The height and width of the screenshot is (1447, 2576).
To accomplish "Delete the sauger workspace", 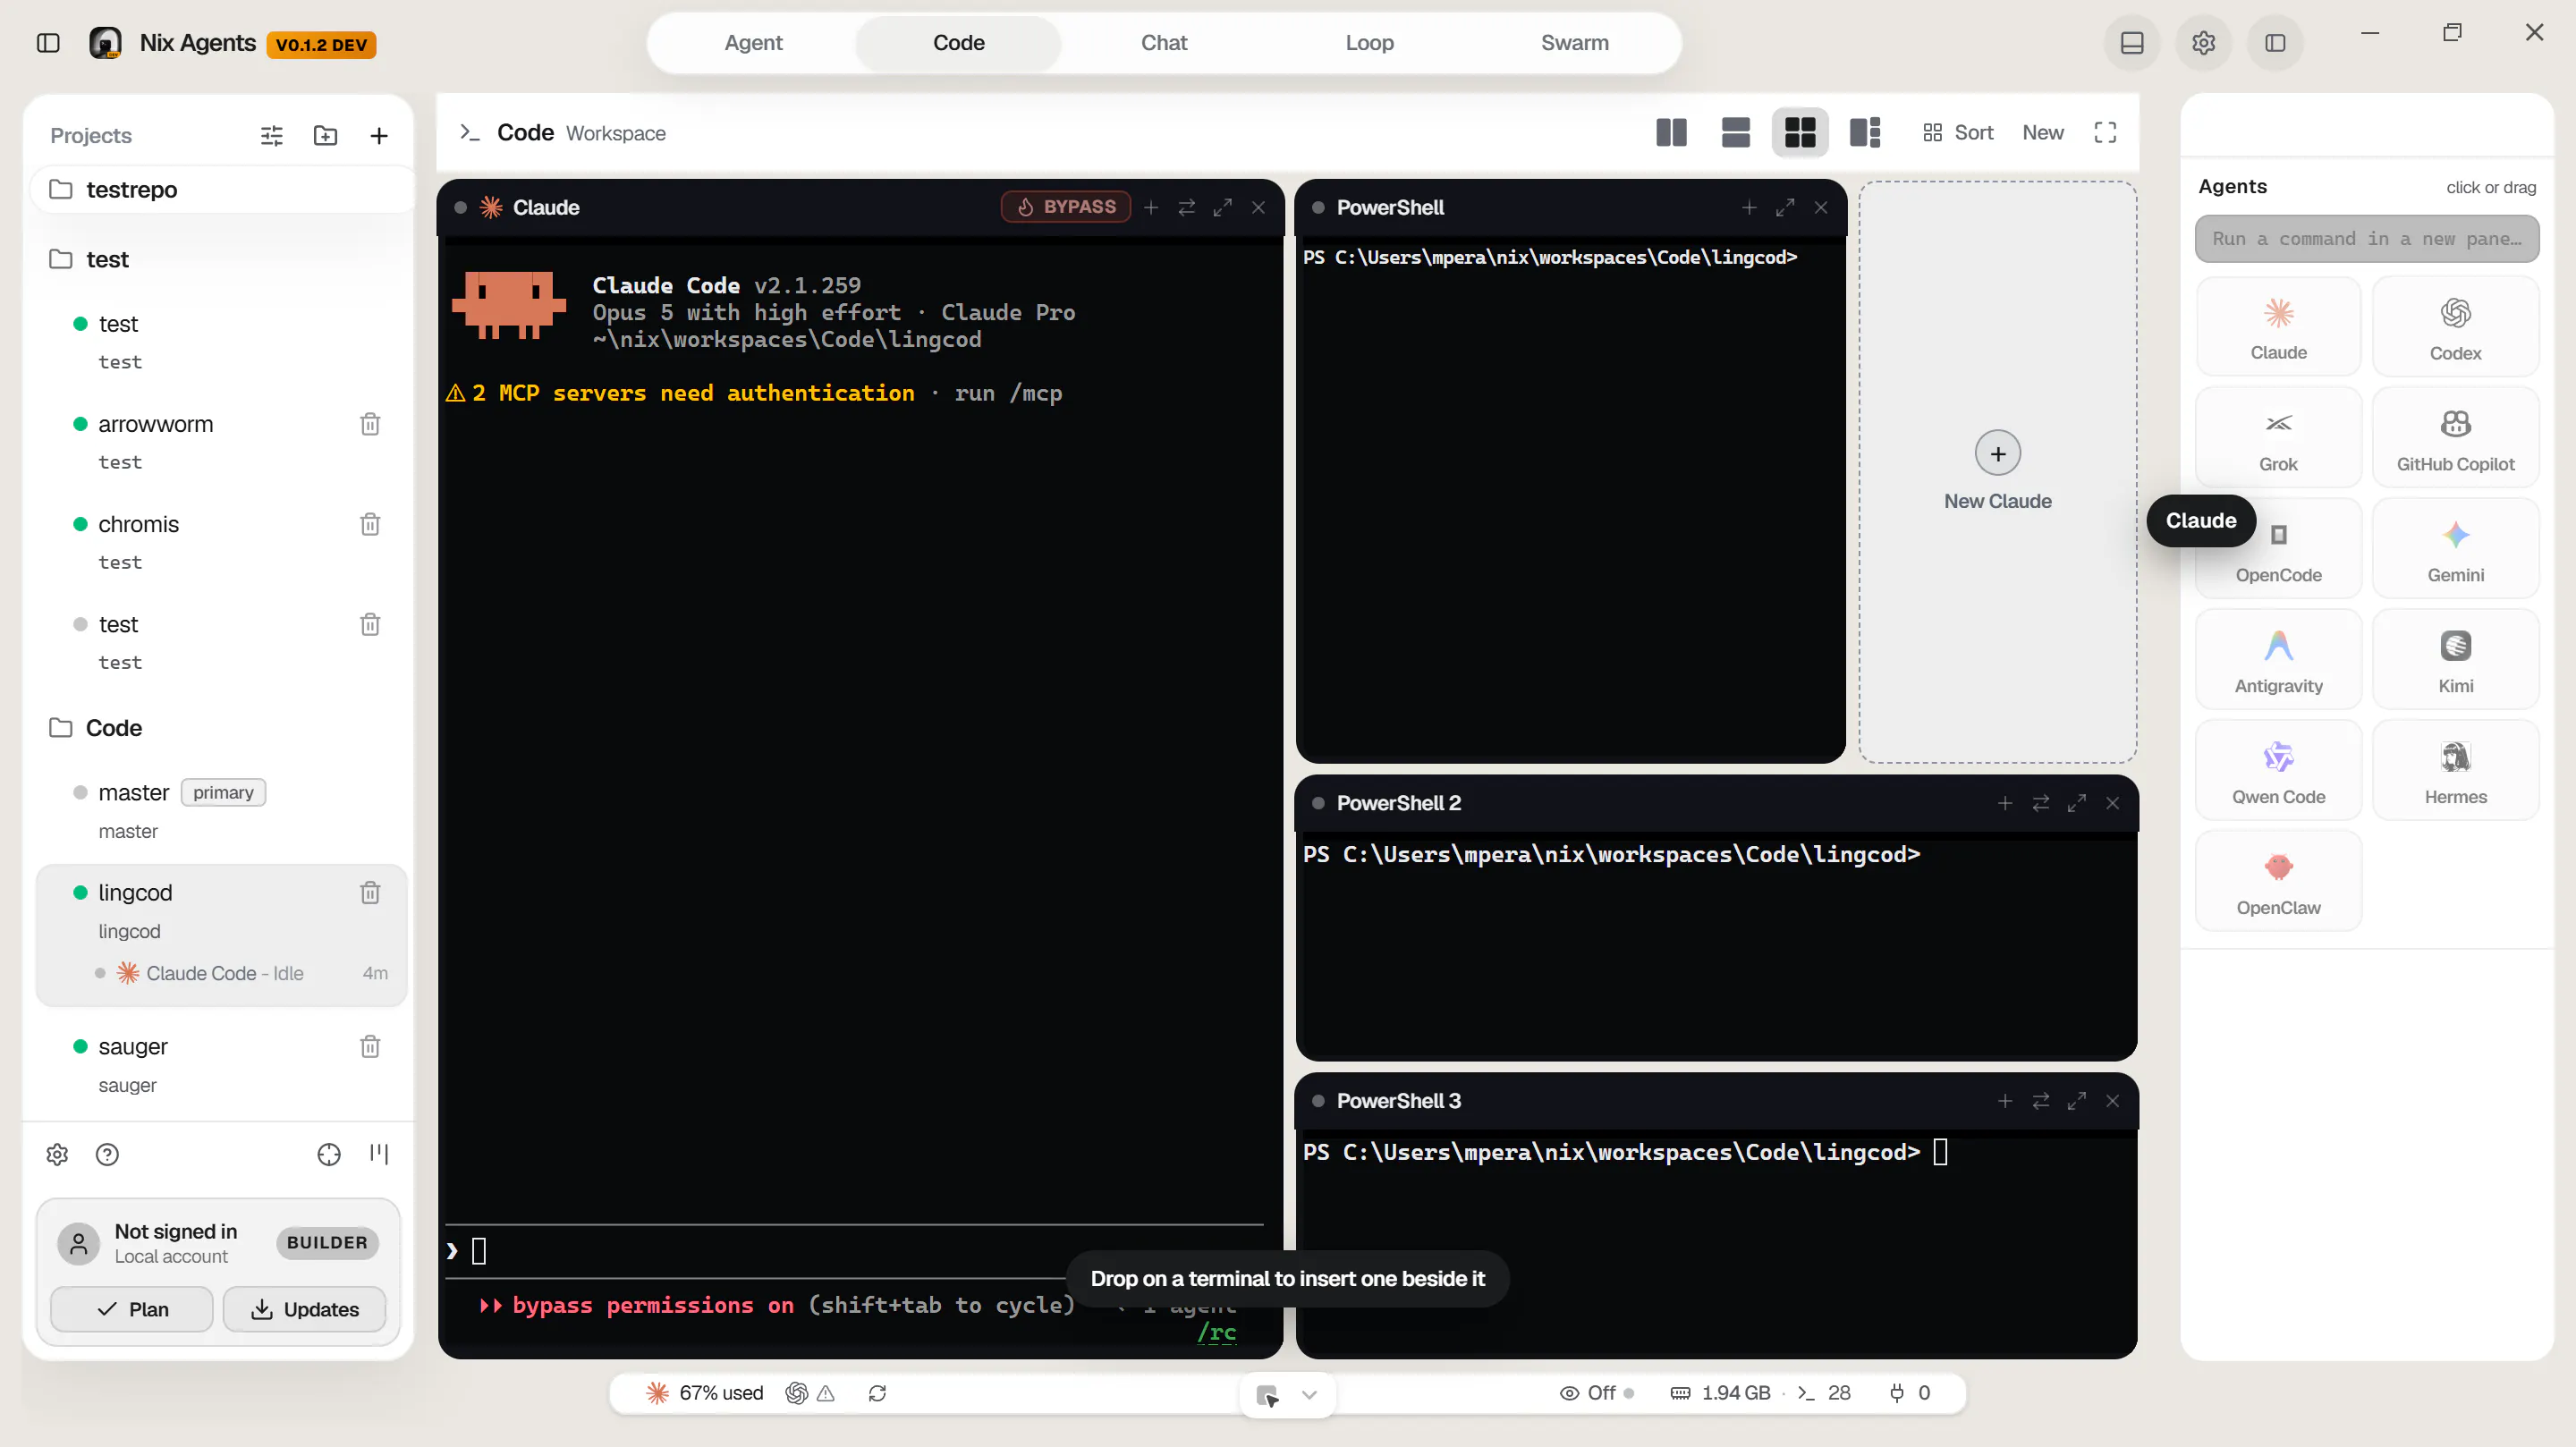I will [370, 1046].
